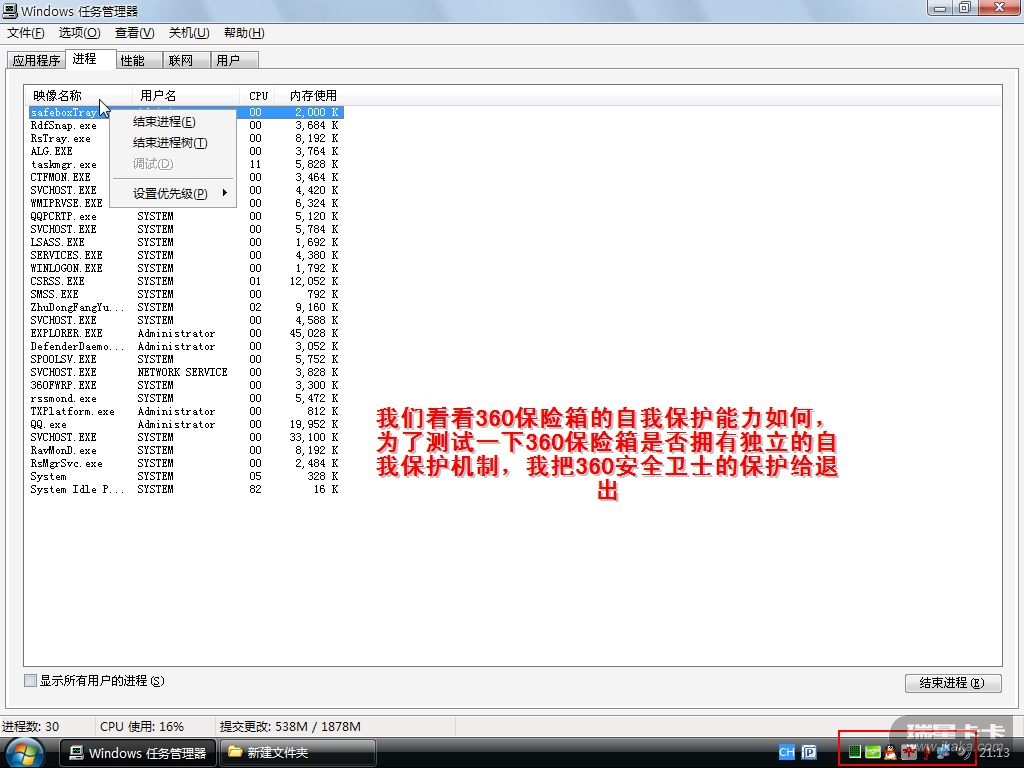Open the 帮助(H) menu
This screenshot has width=1024, height=768.
pyautogui.click(x=244, y=33)
